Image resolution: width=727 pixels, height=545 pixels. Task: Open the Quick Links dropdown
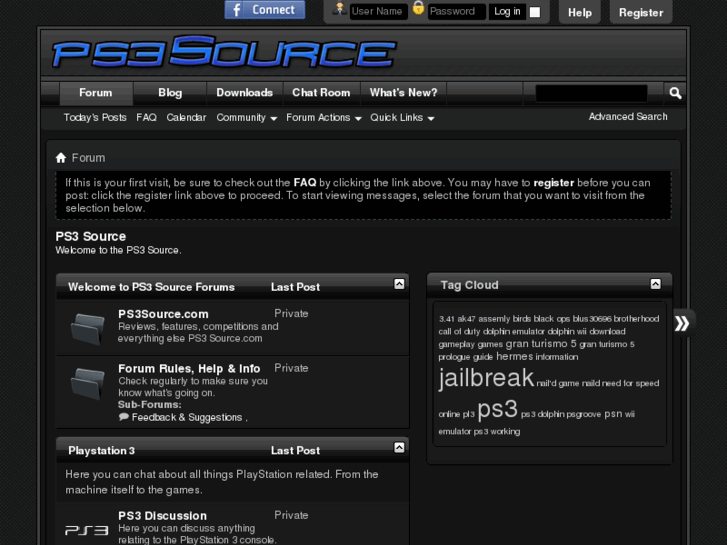[x=402, y=118]
